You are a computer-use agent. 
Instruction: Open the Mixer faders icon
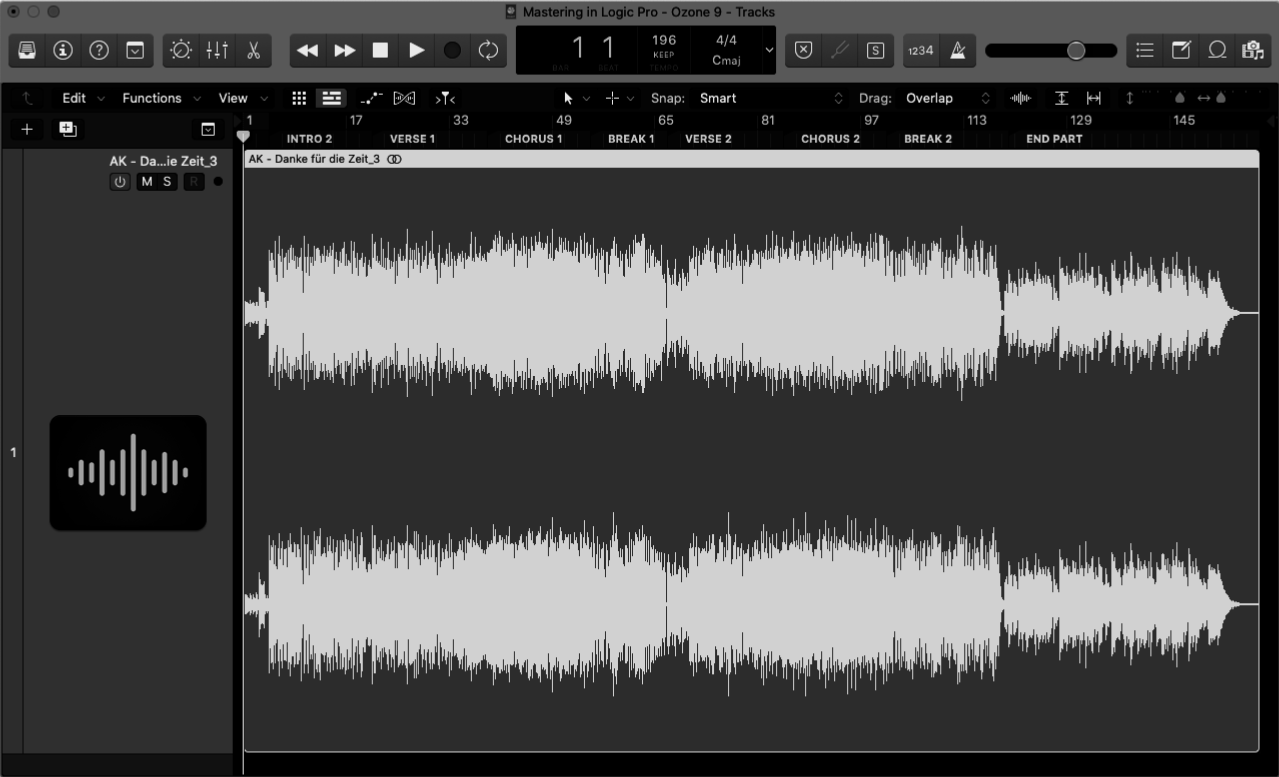coord(217,50)
